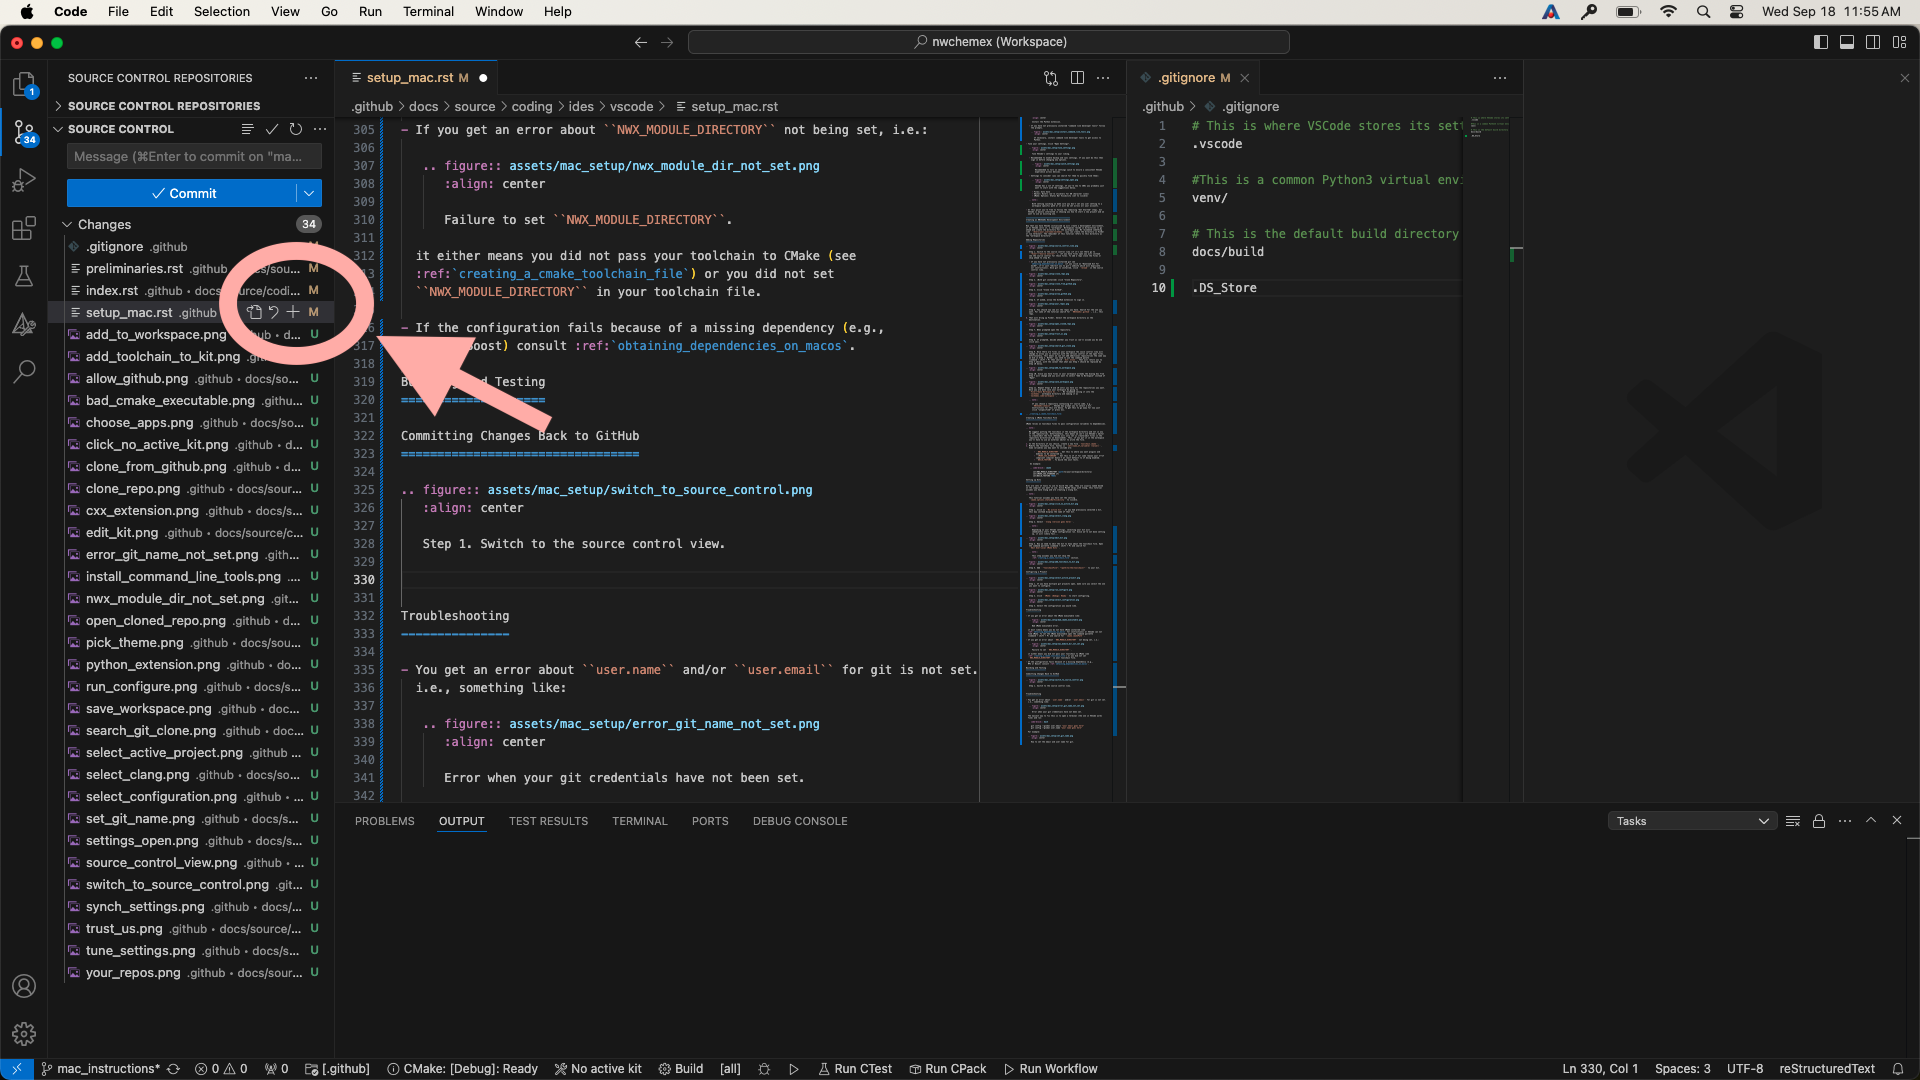Open the setup_mac.rst editor more actions menu

pyautogui.click(x=1103, y=78)
